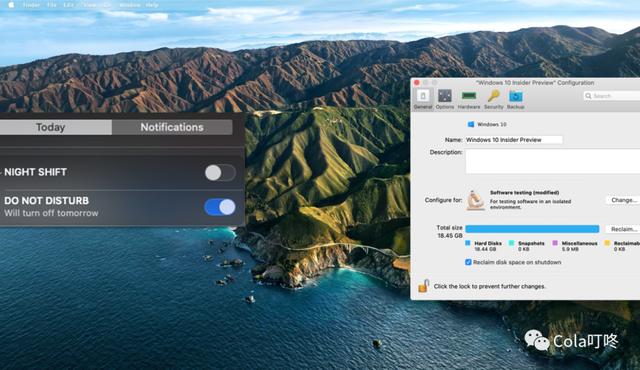Click the Search field in the Configuration window
The width and height of the screenshot is (640, 370).
click(612, 96)
